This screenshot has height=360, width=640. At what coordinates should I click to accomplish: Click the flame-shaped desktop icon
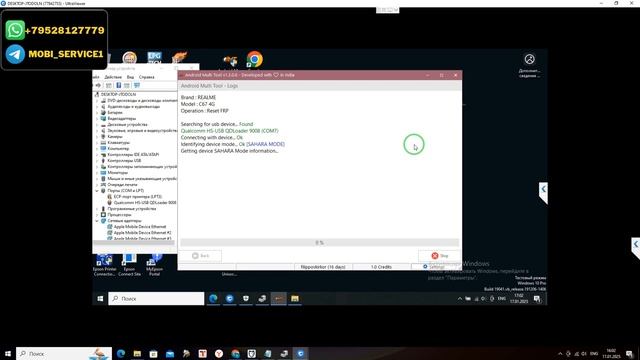coord(179,57)
